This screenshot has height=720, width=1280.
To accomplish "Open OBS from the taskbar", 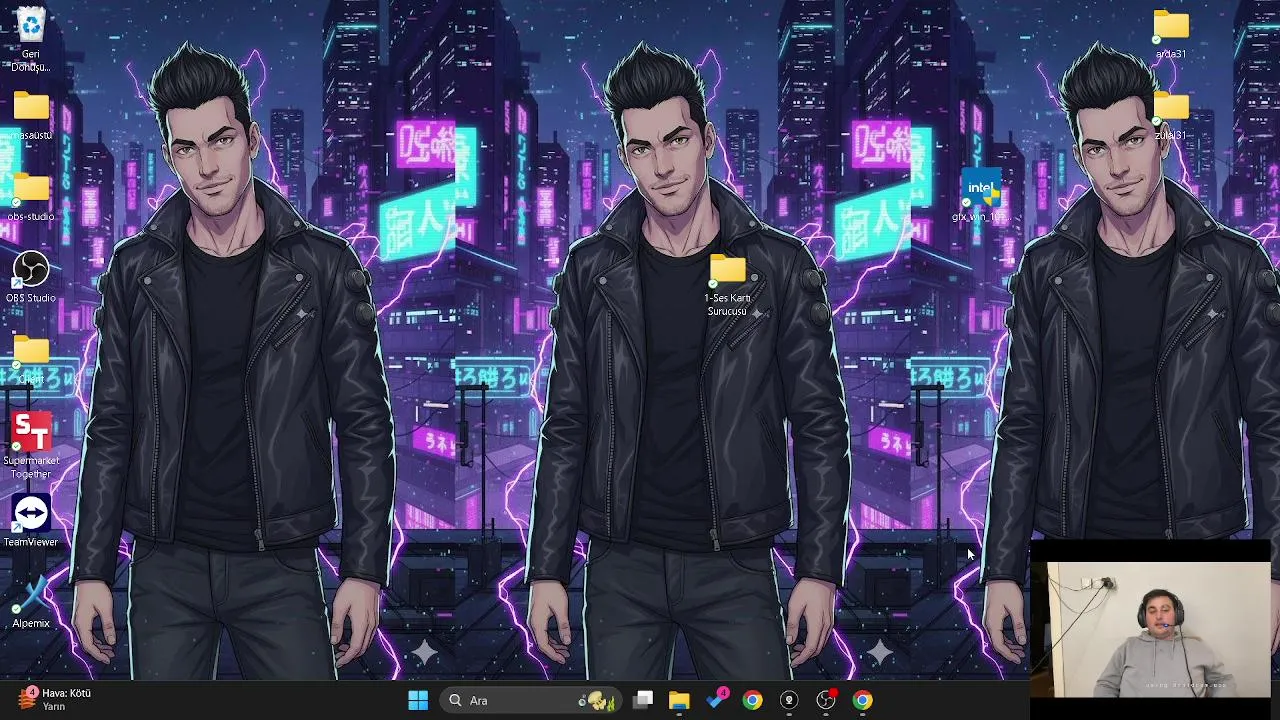I will [x=826, y=700].
